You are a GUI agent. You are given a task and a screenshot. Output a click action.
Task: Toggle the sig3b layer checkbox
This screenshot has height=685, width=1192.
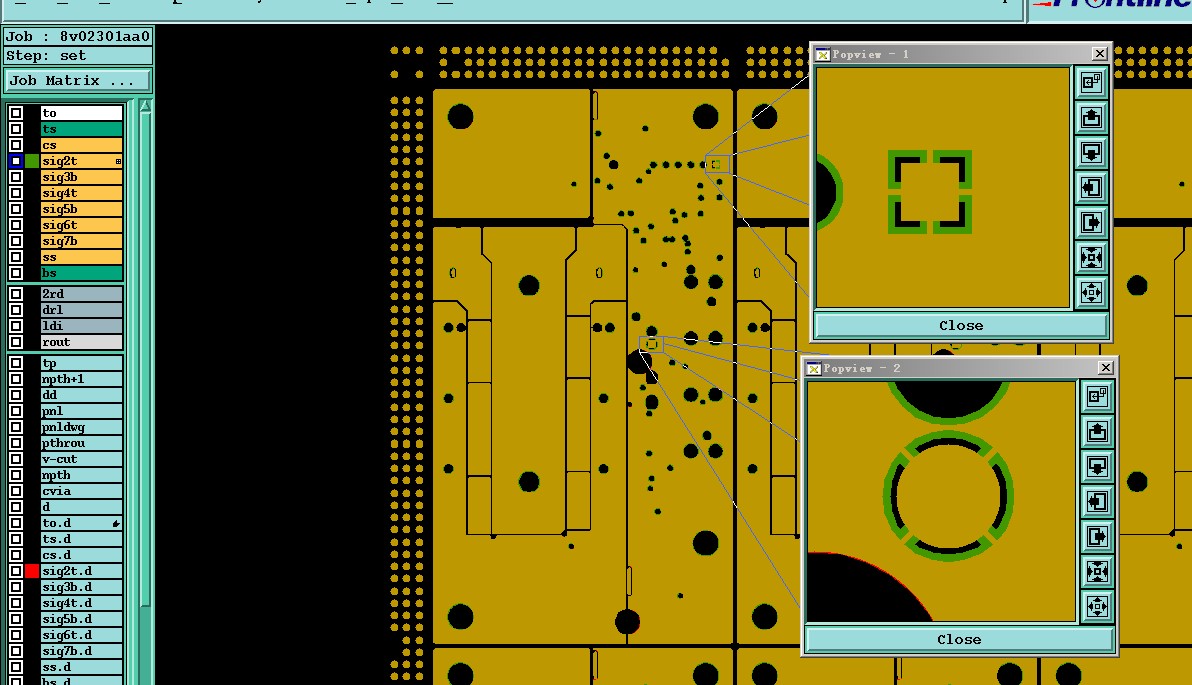(x=16, y=176)
